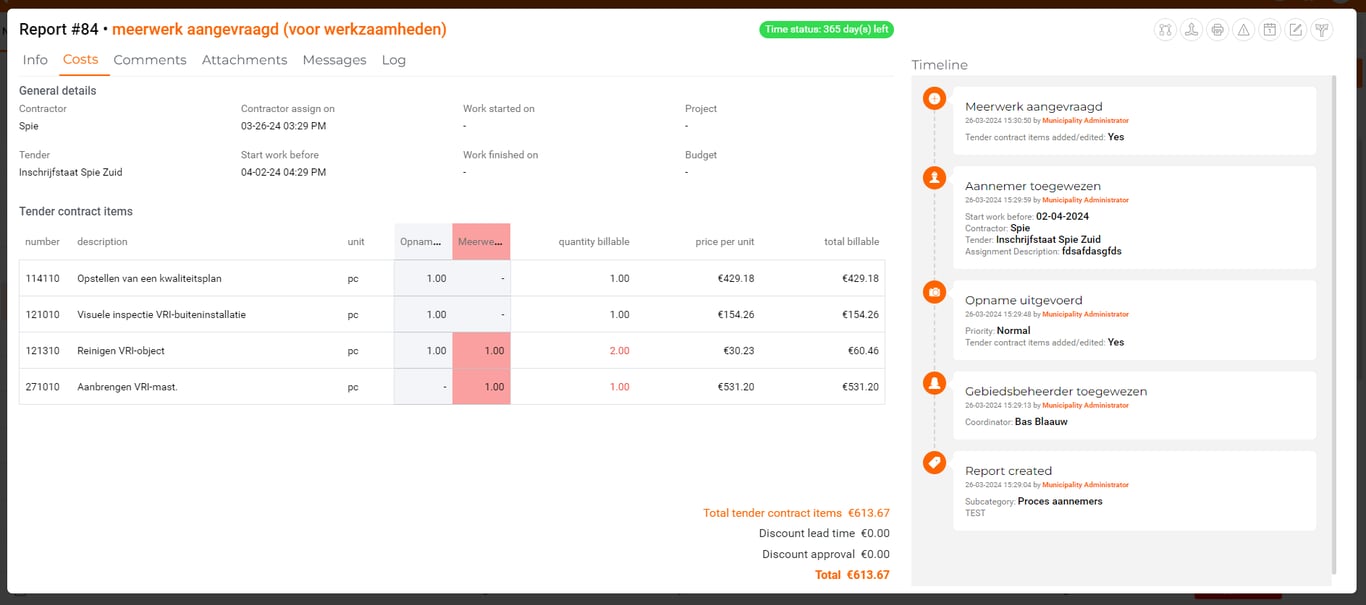Click Subcategory Proces aannemers text
This screenshot has width=1366, height=605.
pyautogui.click(x=1060, y=501)
